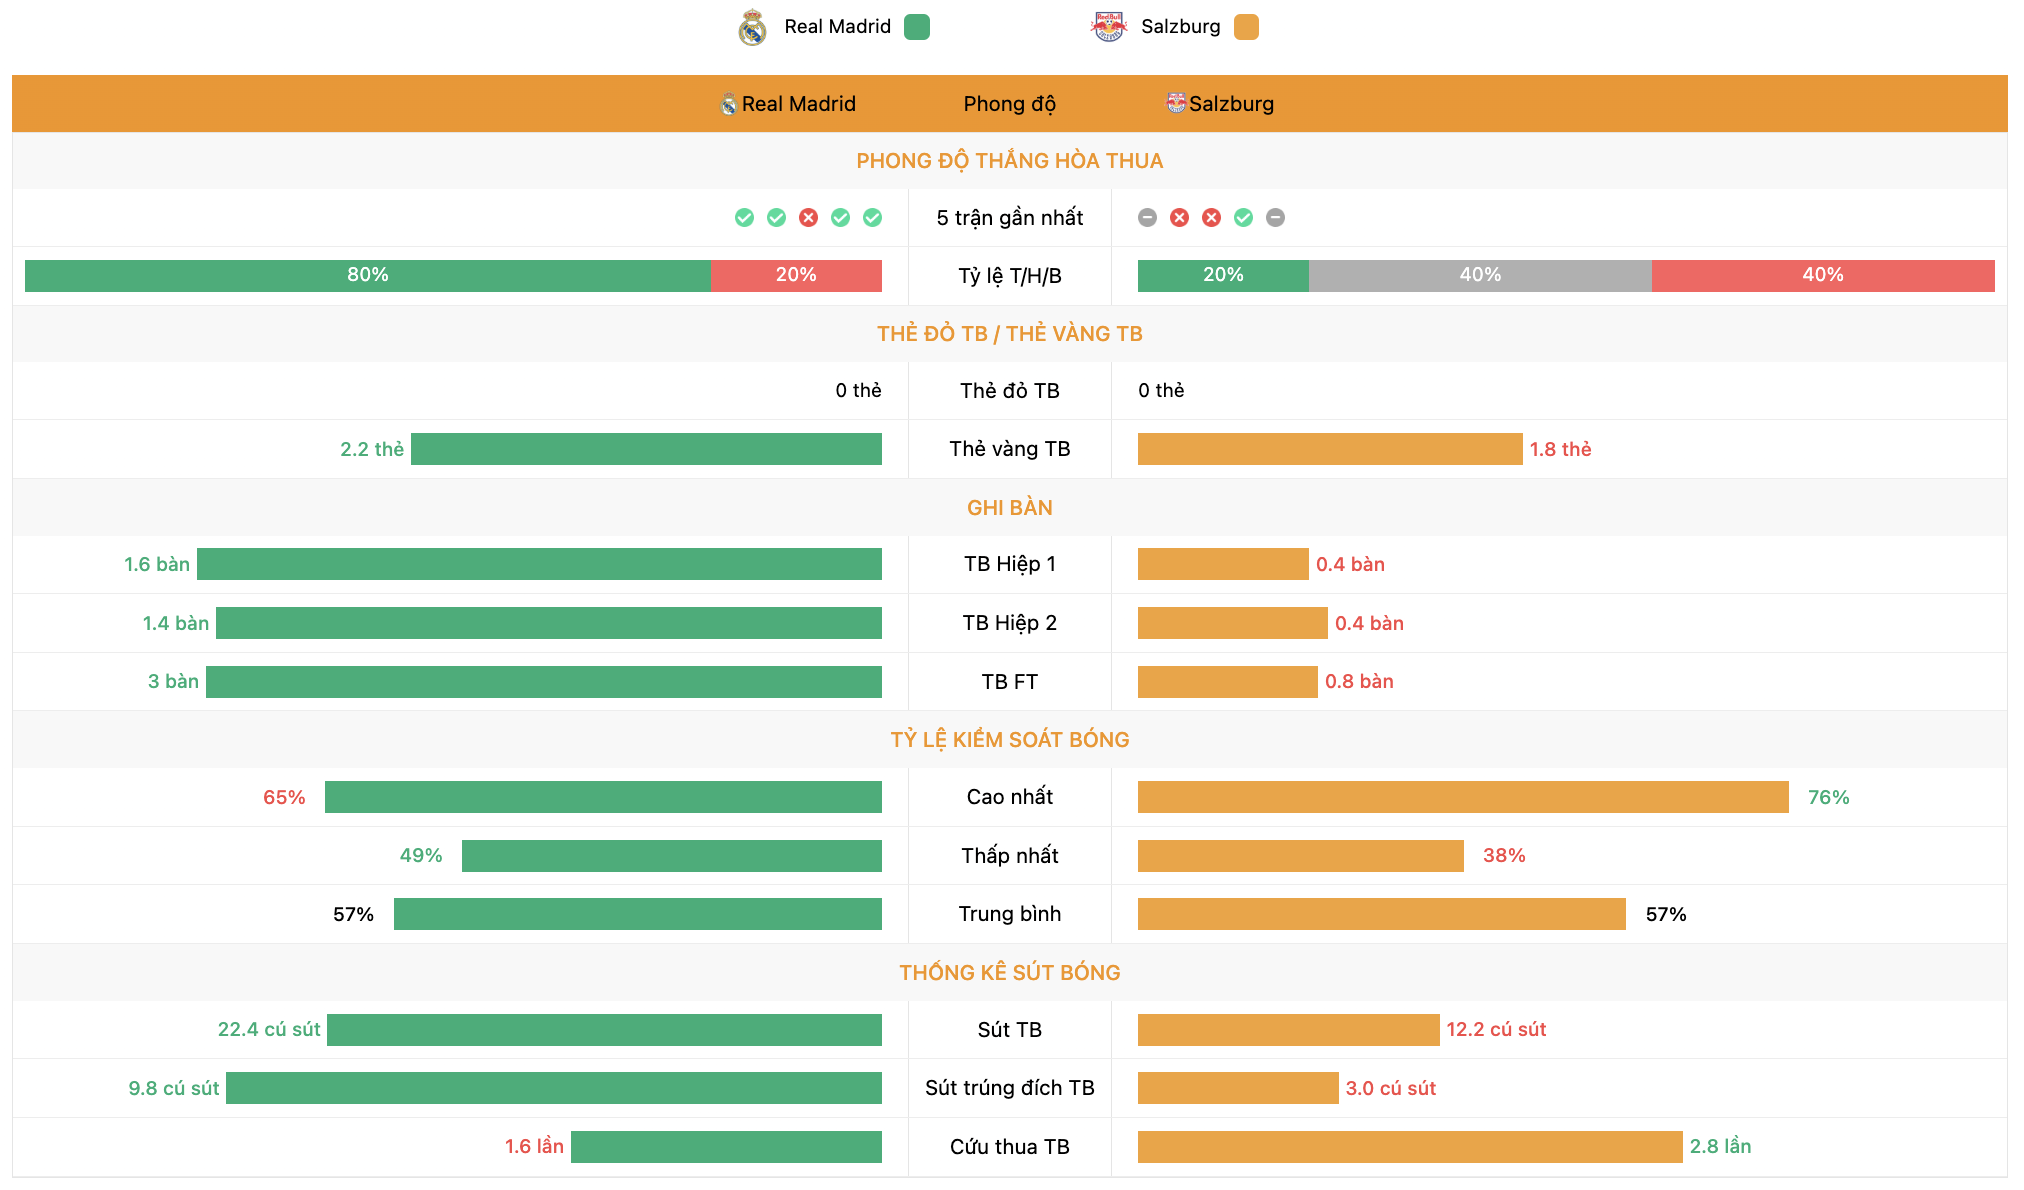Viewport: 2024px width, 1190px height.
Task: Click Salzburg name in orange header
Action: tap(1231, 104)
